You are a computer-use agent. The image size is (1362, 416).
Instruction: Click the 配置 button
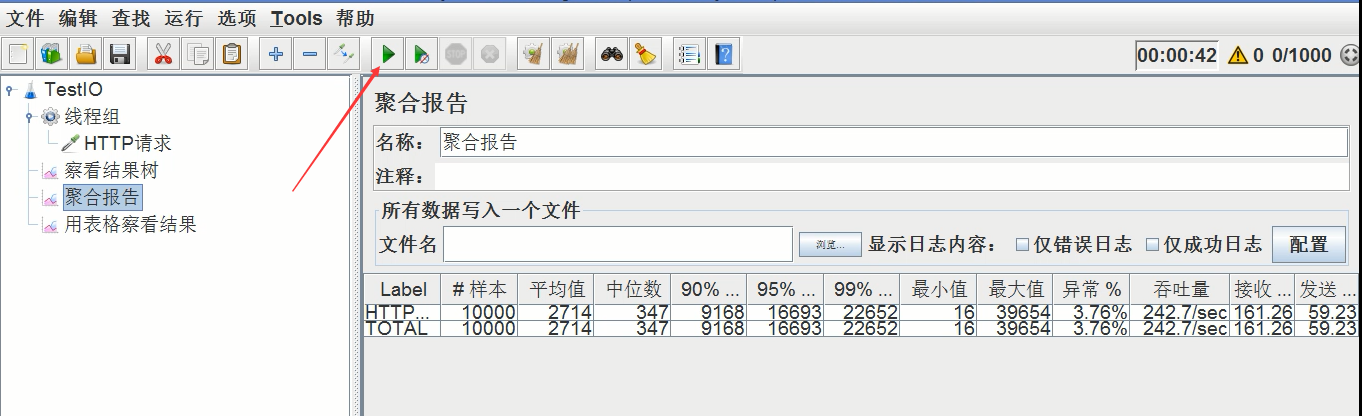click(1309, 244)
